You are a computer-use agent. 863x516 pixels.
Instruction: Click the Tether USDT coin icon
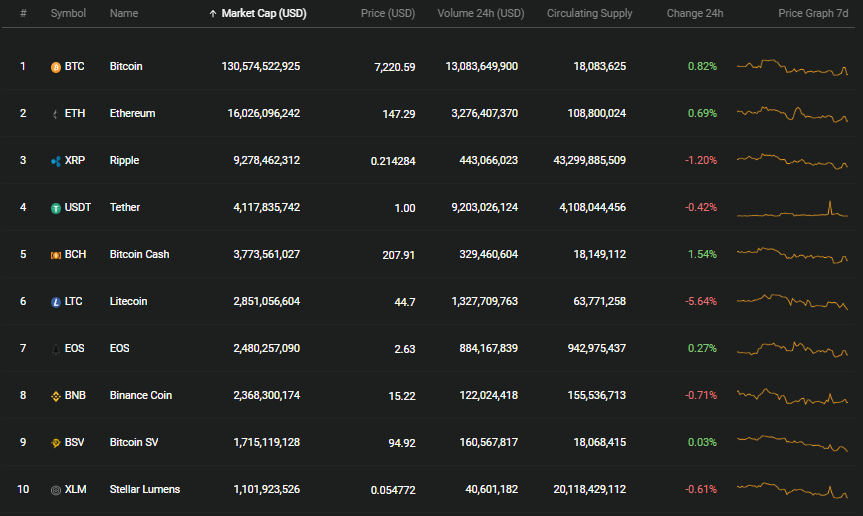56,208
